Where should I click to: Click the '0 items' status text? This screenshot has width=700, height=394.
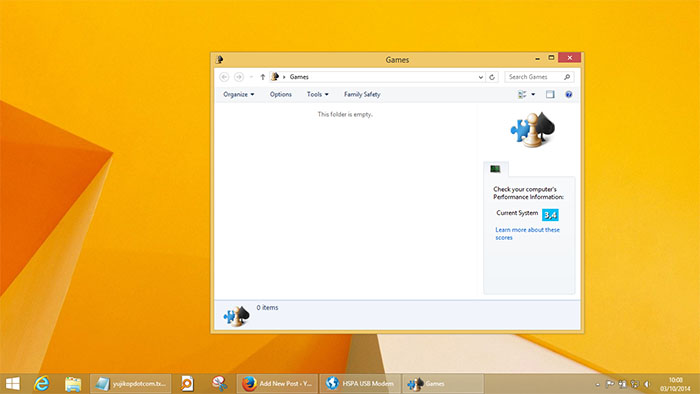point(267,307)
